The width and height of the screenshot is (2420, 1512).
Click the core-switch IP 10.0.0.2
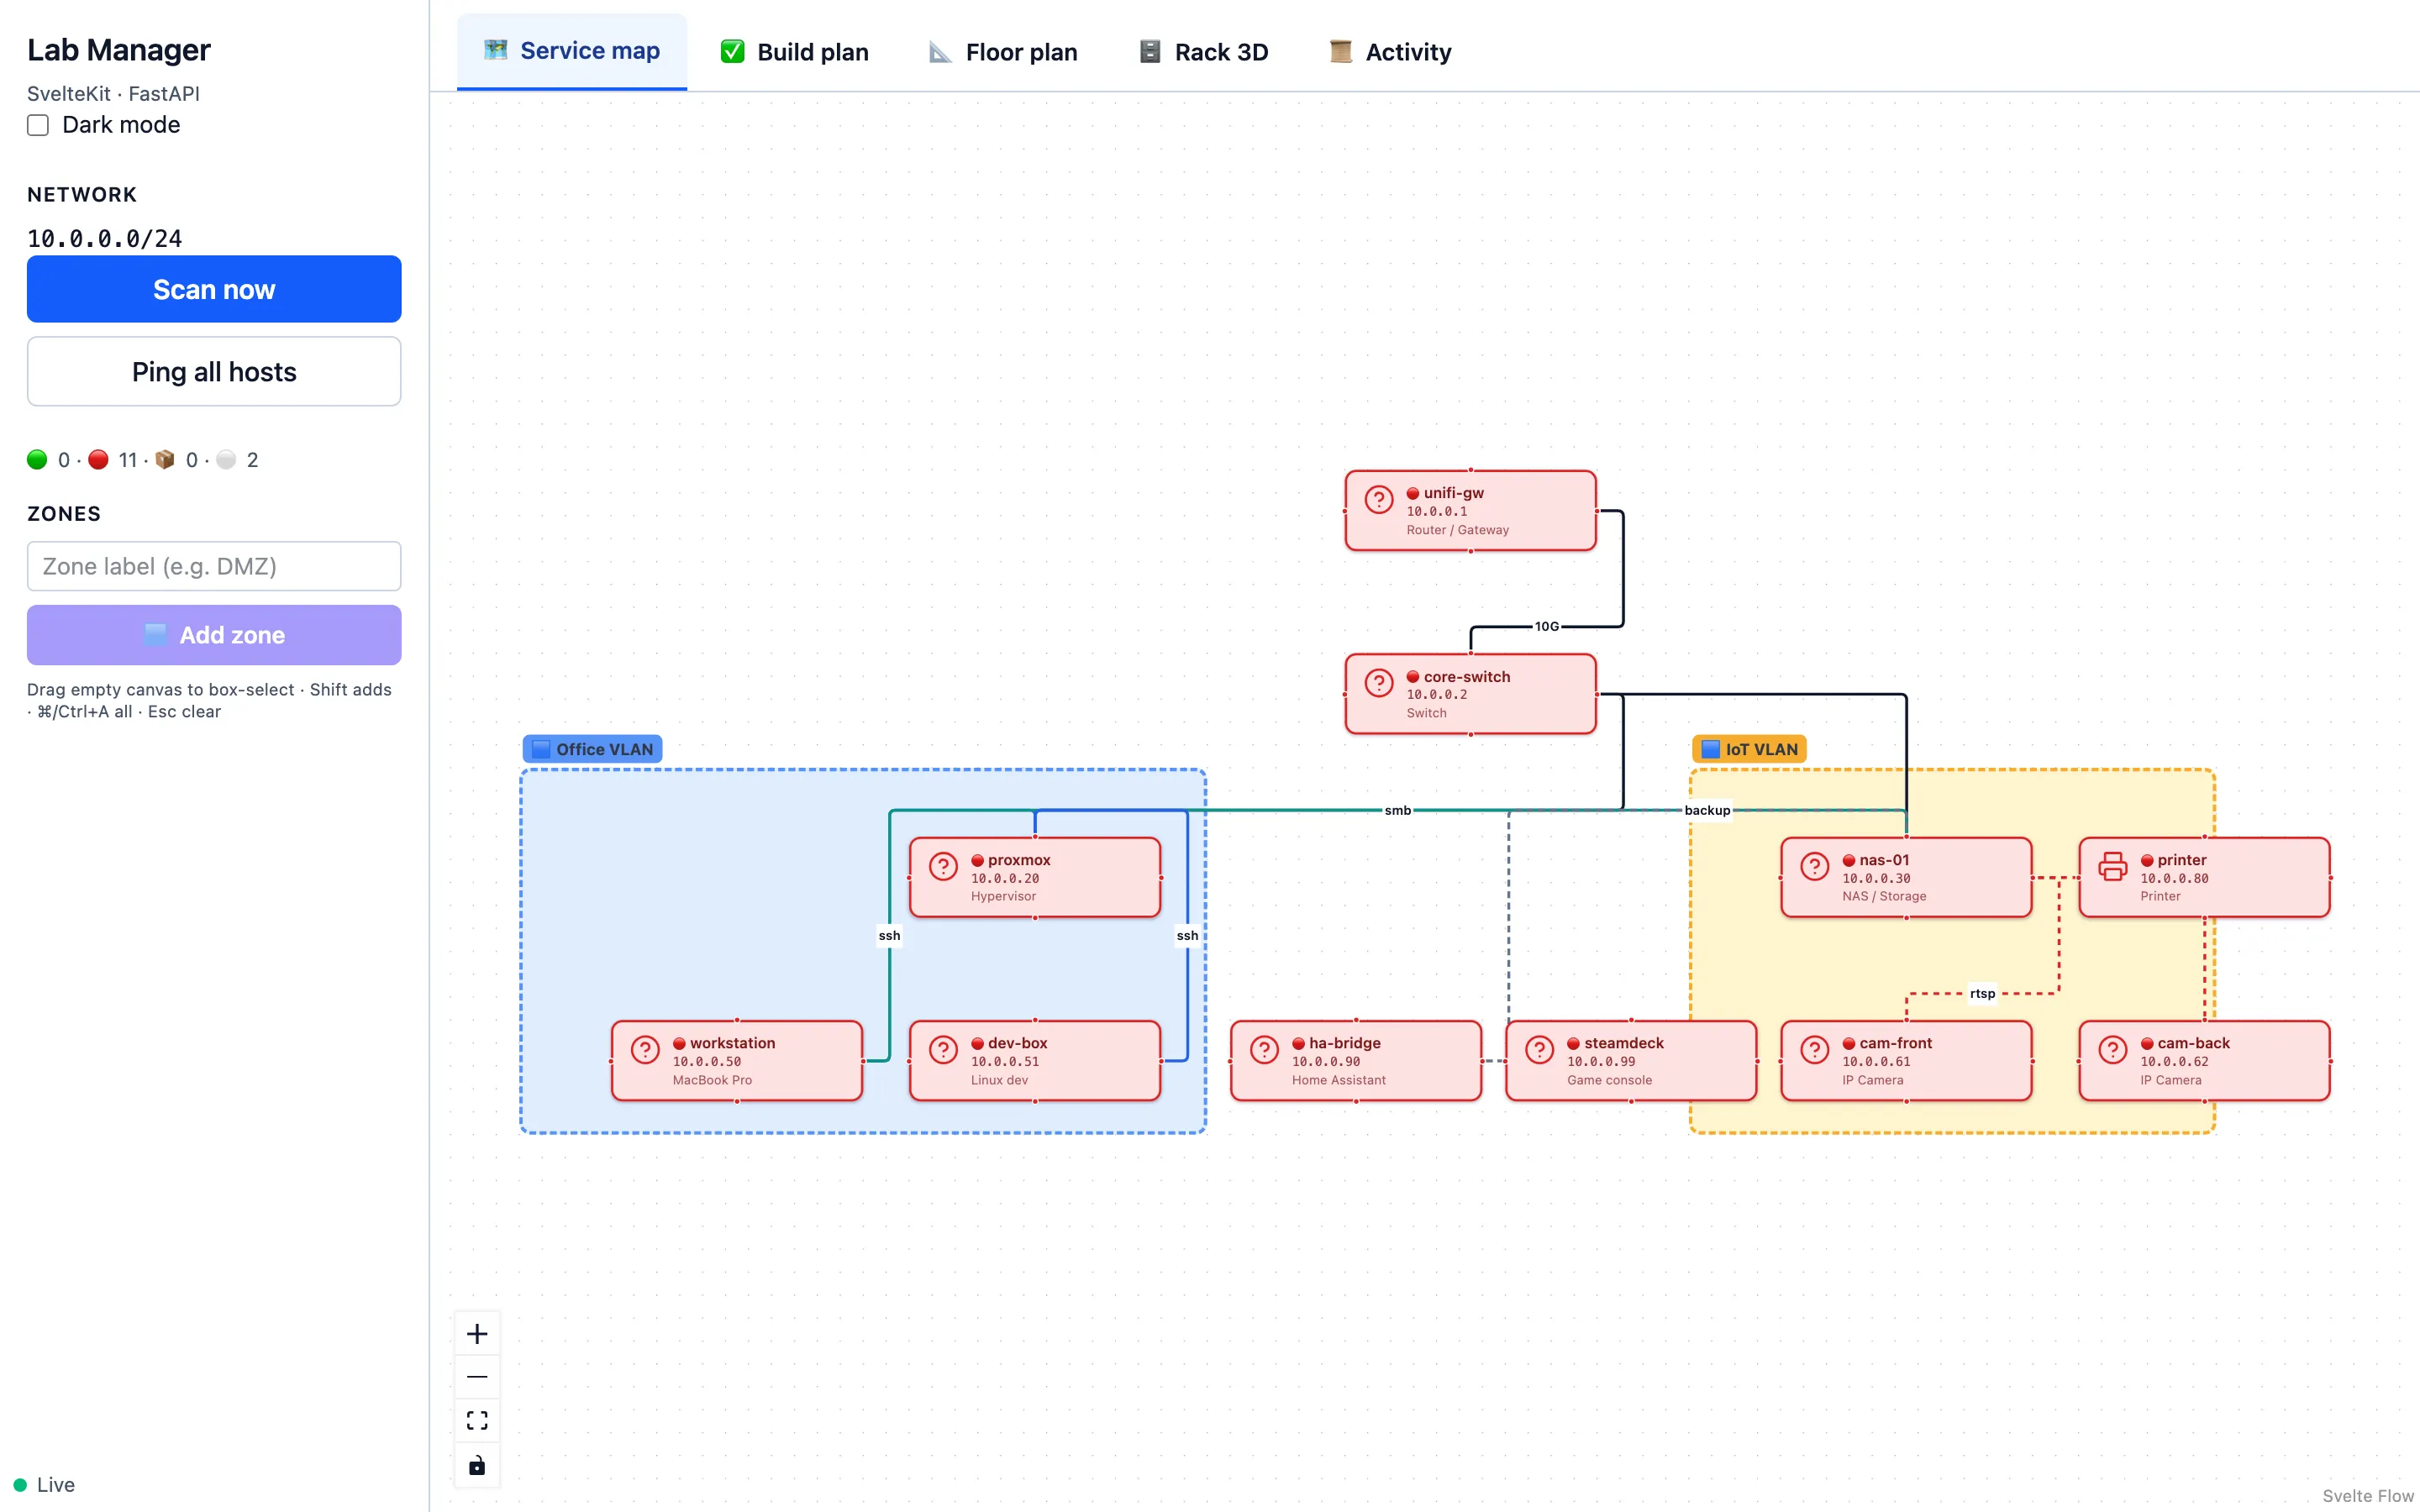click(1437, 694)
